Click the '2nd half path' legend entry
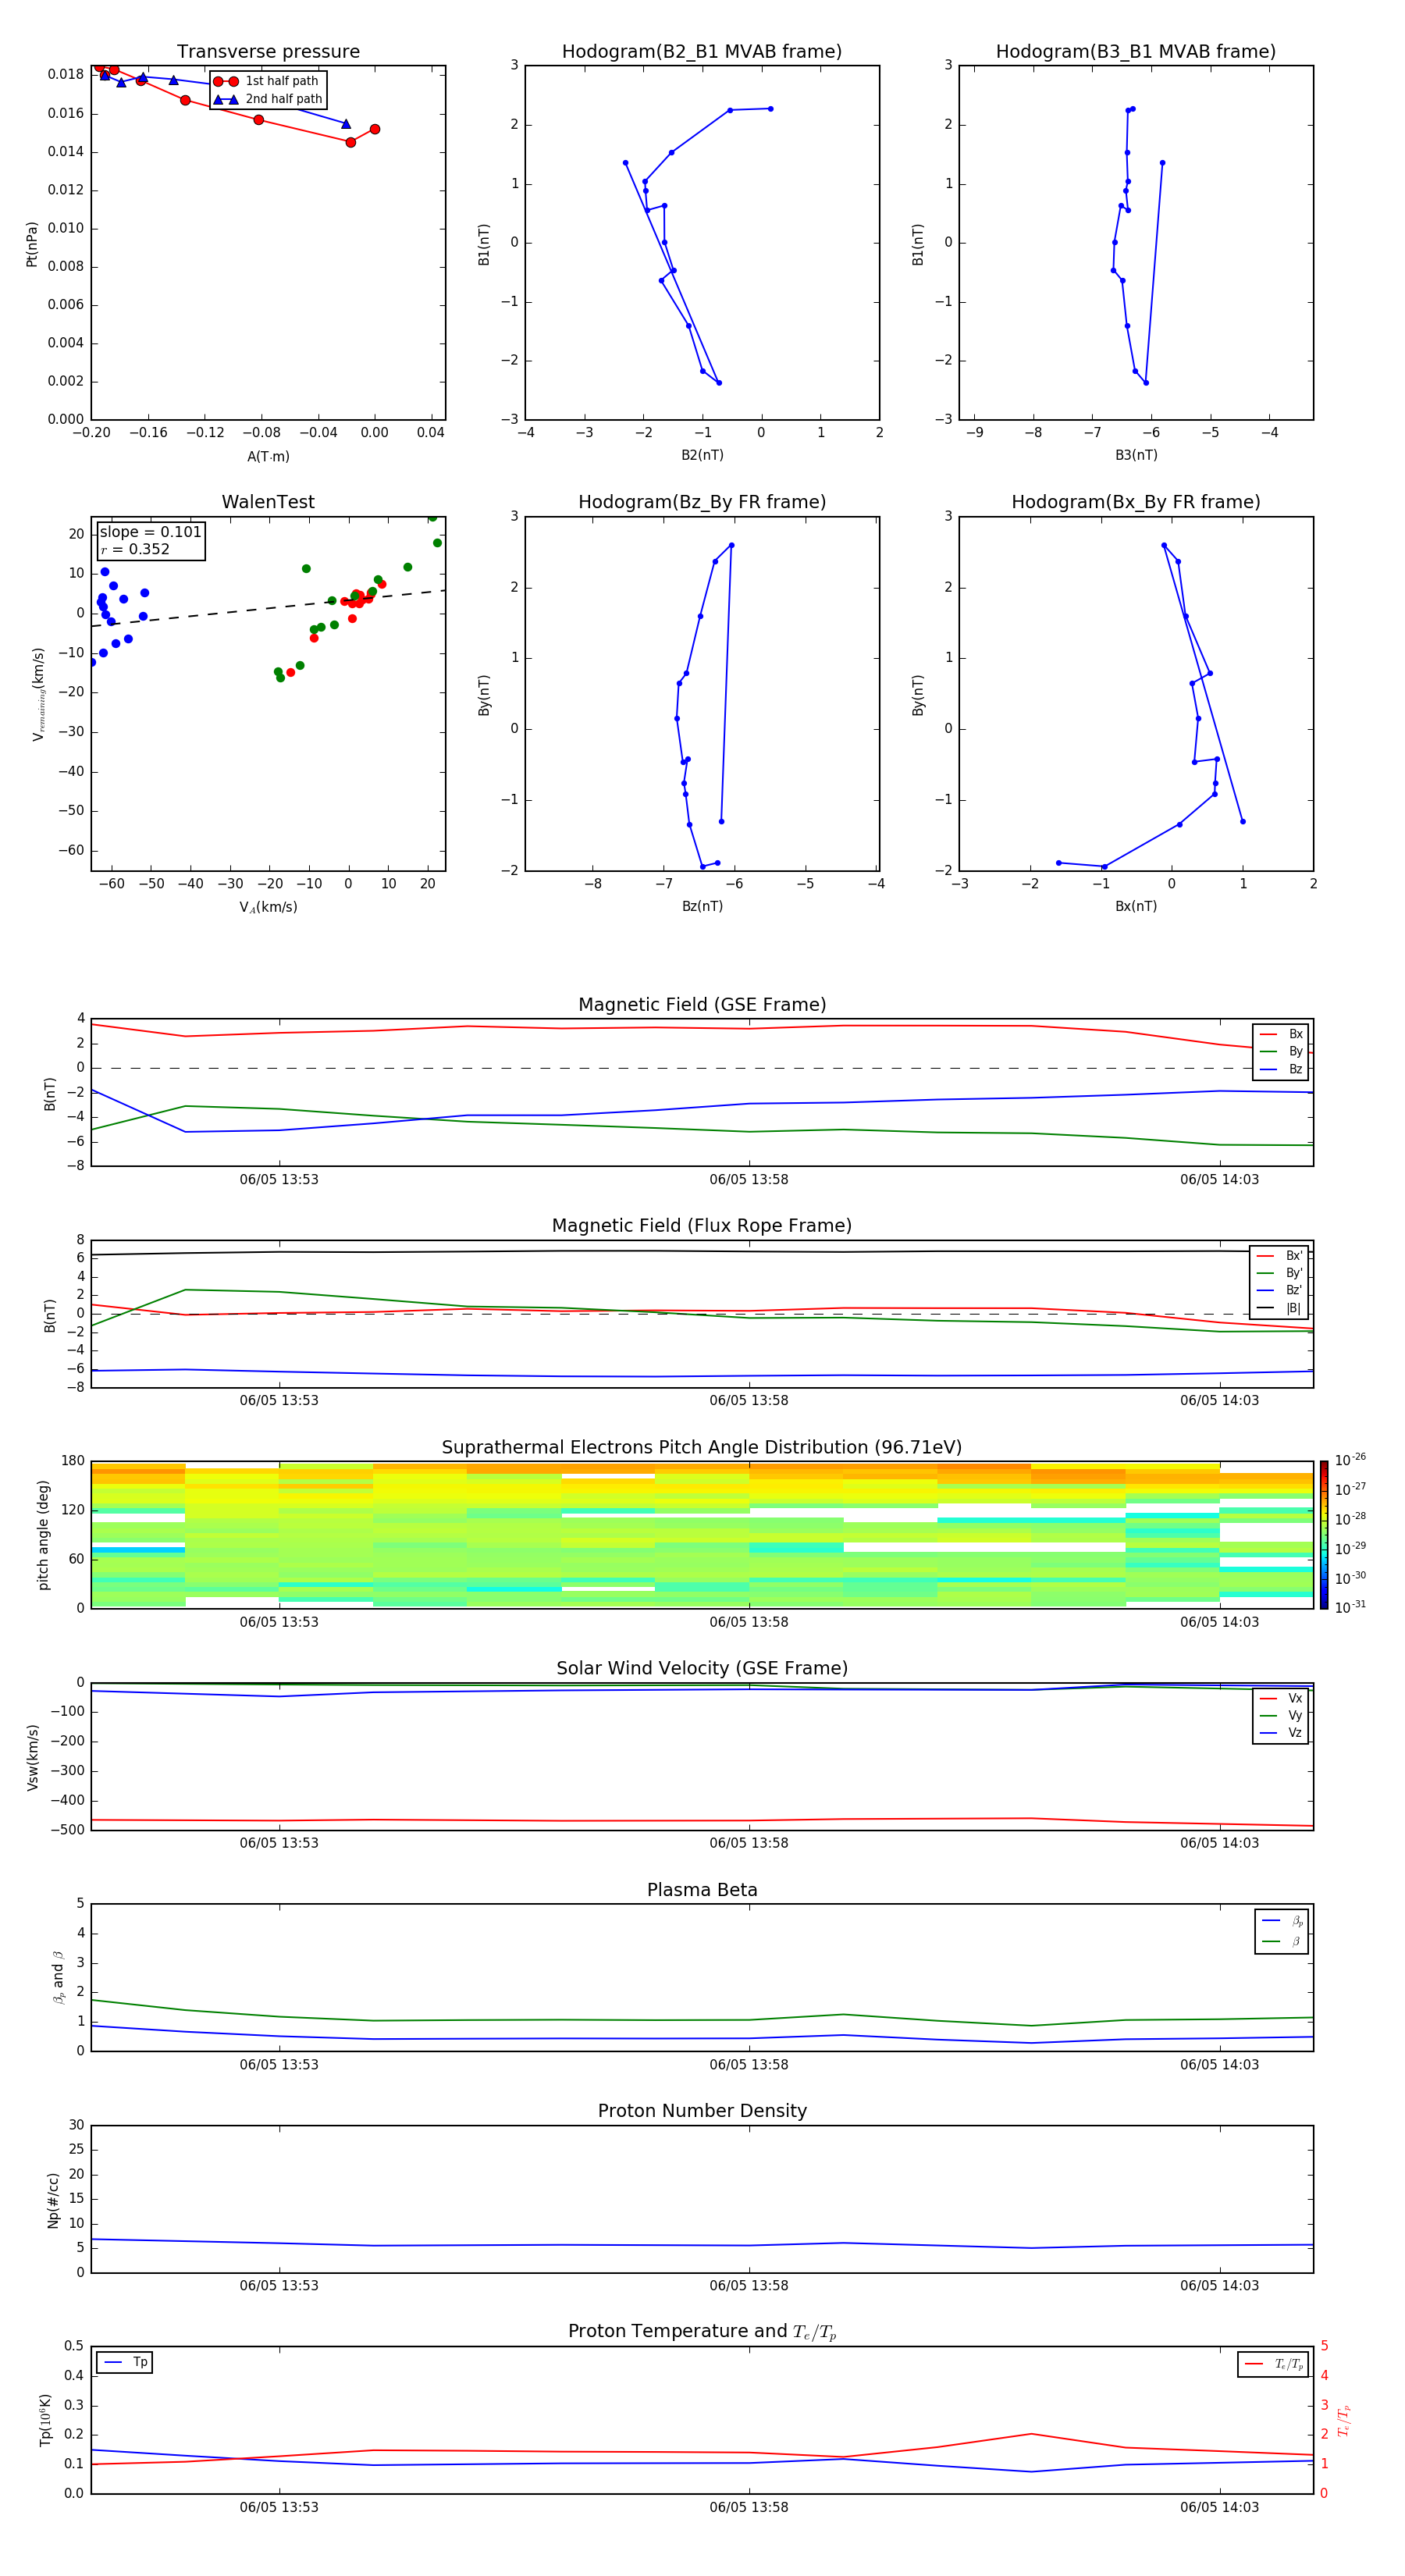Viewport: 1405px width, 2576px height. (x=268, y=99)
